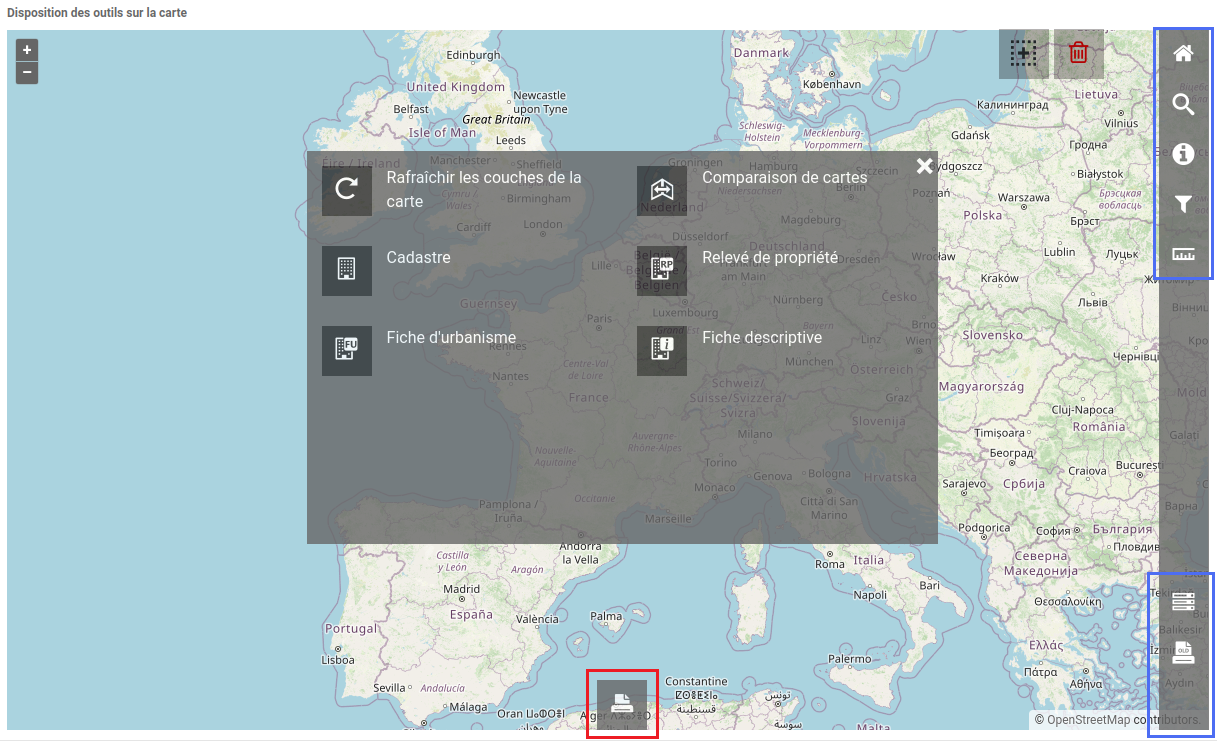Close the tools overlay panel
This screenshot has width=1217, height=741.
pyautogui.click(x=924, y=166)
